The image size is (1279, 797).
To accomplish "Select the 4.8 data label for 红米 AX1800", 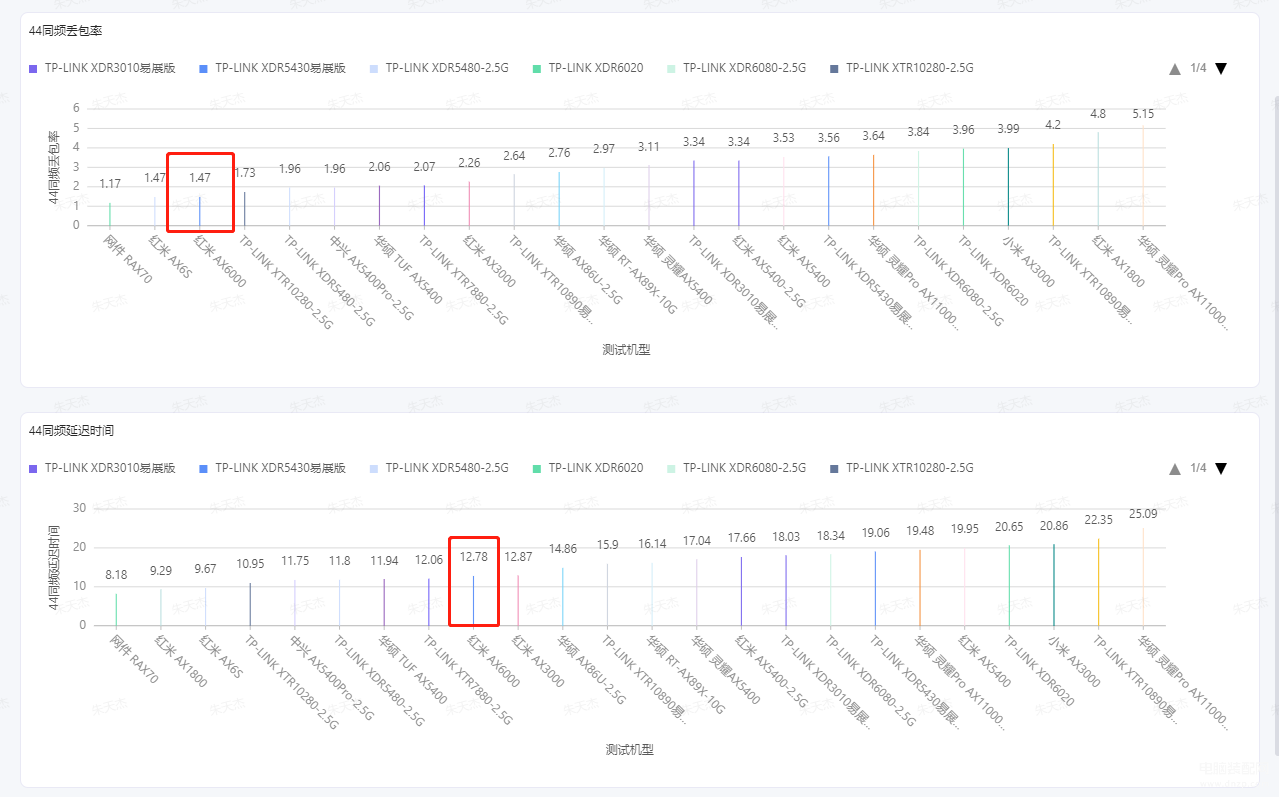I will [1098, 114].
